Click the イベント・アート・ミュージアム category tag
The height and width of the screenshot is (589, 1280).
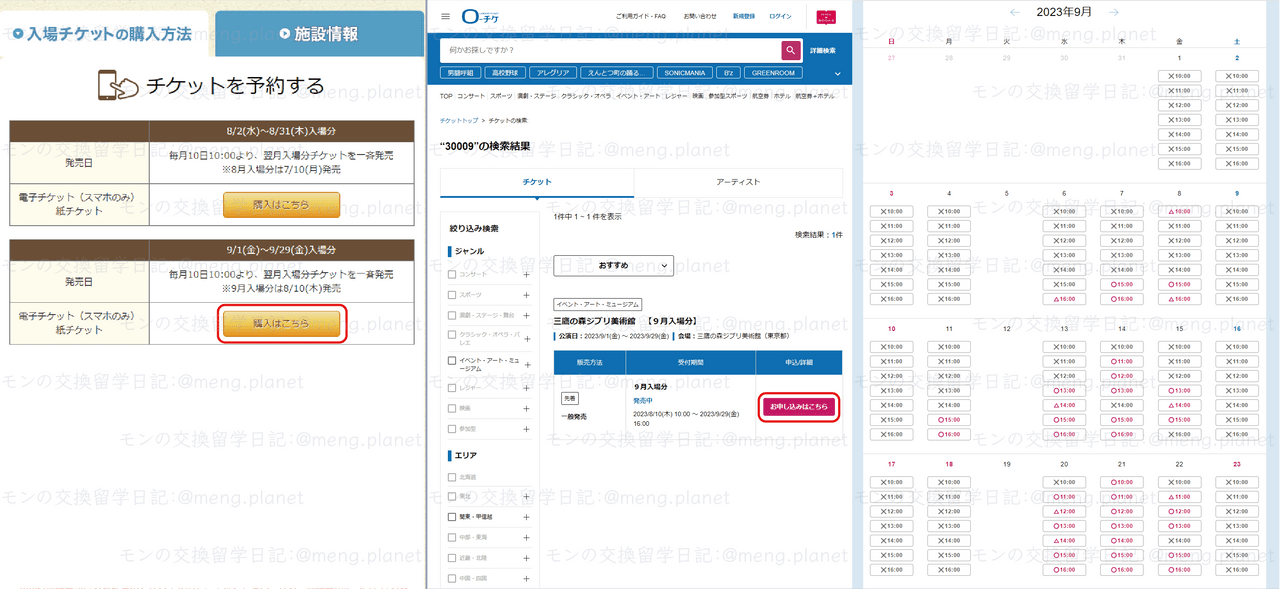[598, 304]
